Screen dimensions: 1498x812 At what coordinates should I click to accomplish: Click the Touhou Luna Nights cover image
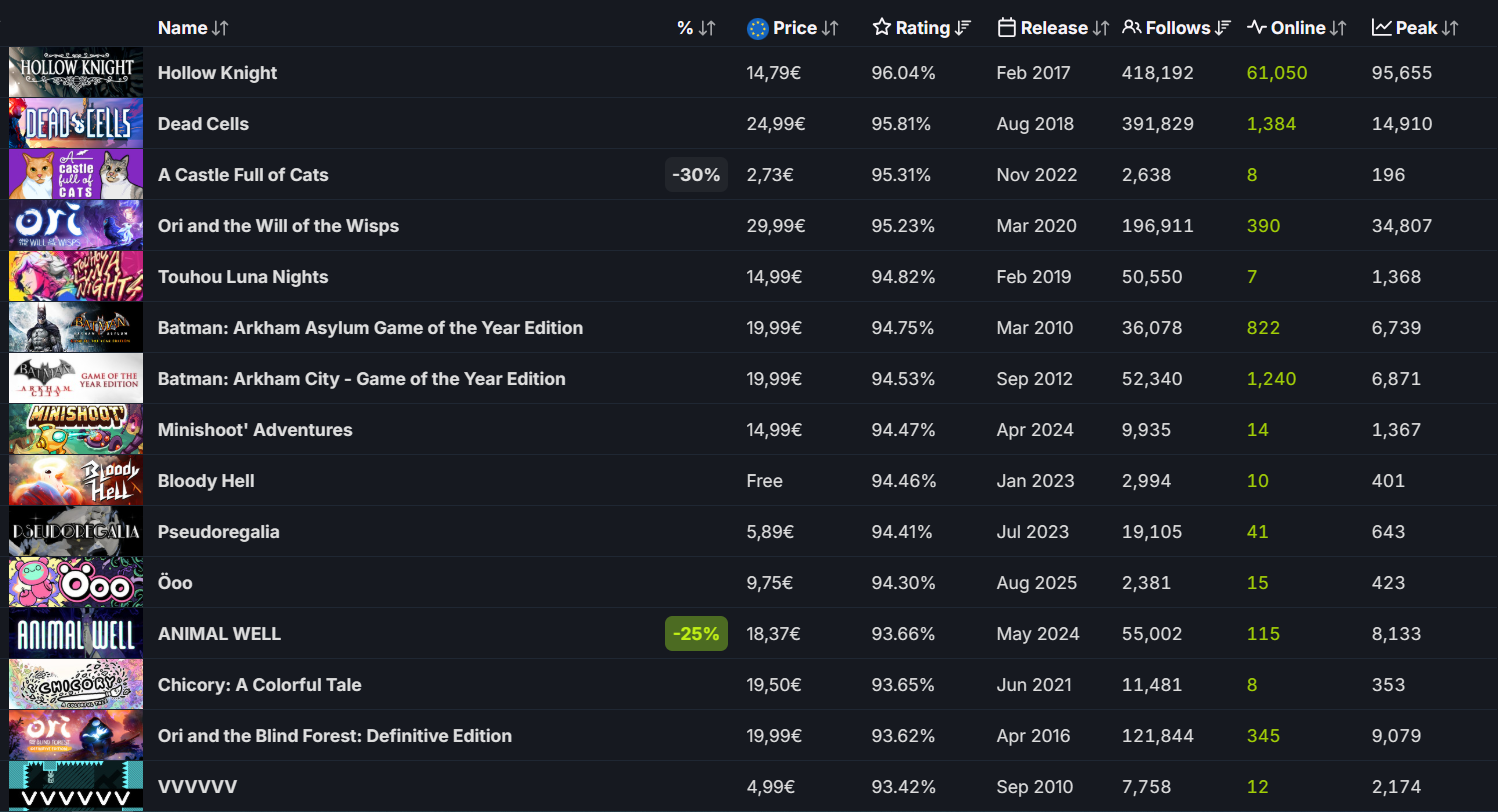(76, 277)
